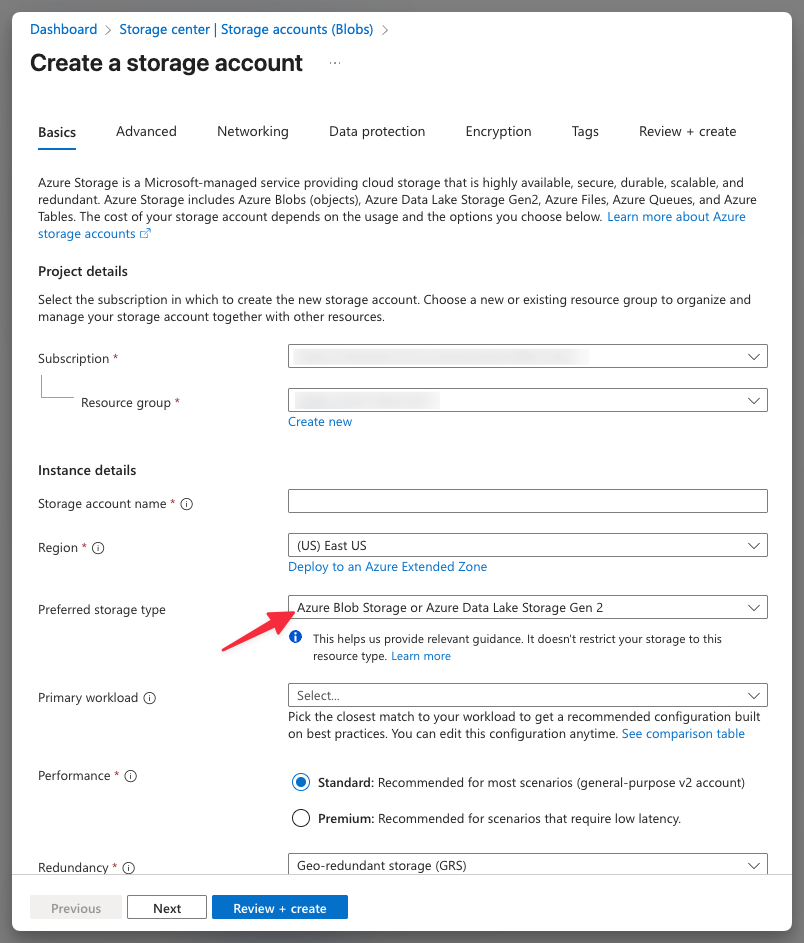
Task: Click the Previous button
Action: click(76, 908)
